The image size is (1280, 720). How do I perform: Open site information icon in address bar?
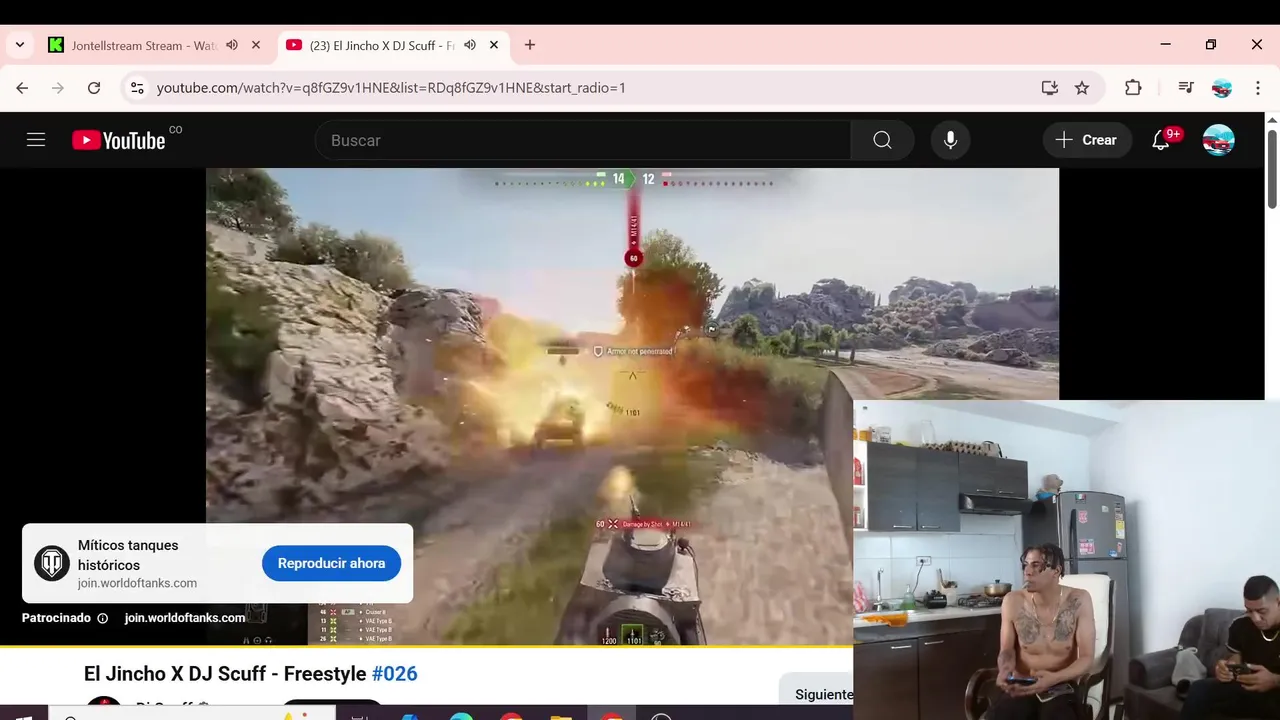[137, 88]
